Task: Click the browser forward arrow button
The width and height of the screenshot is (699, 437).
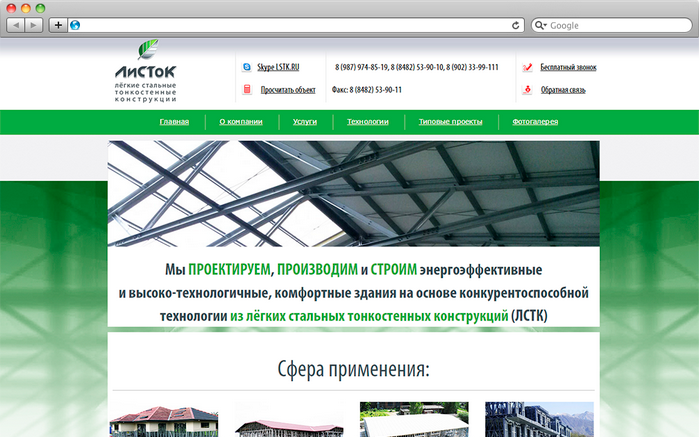Action: pos(34,25)
